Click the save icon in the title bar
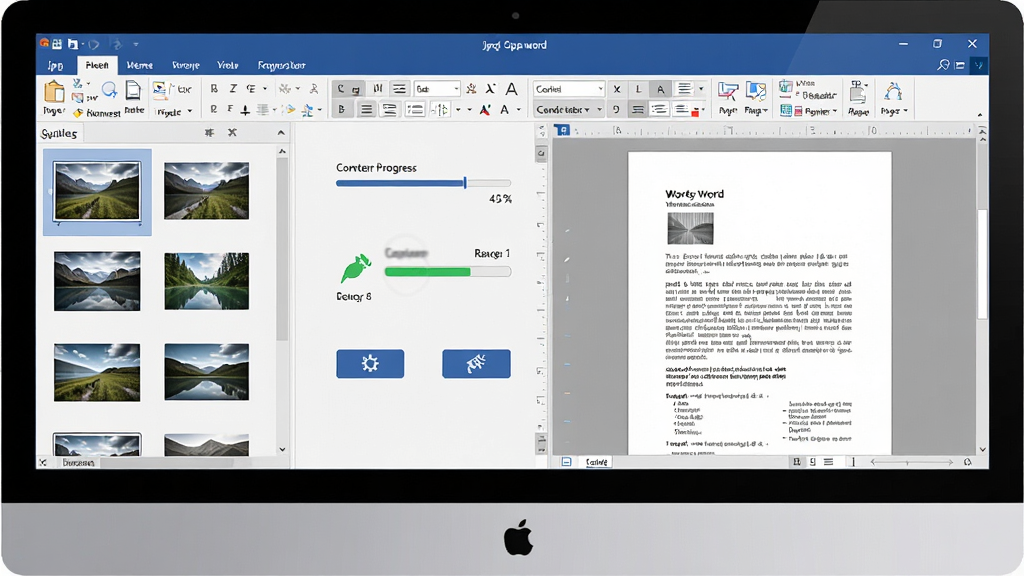Screen dimensions: 1024x576 coord(72,44)
